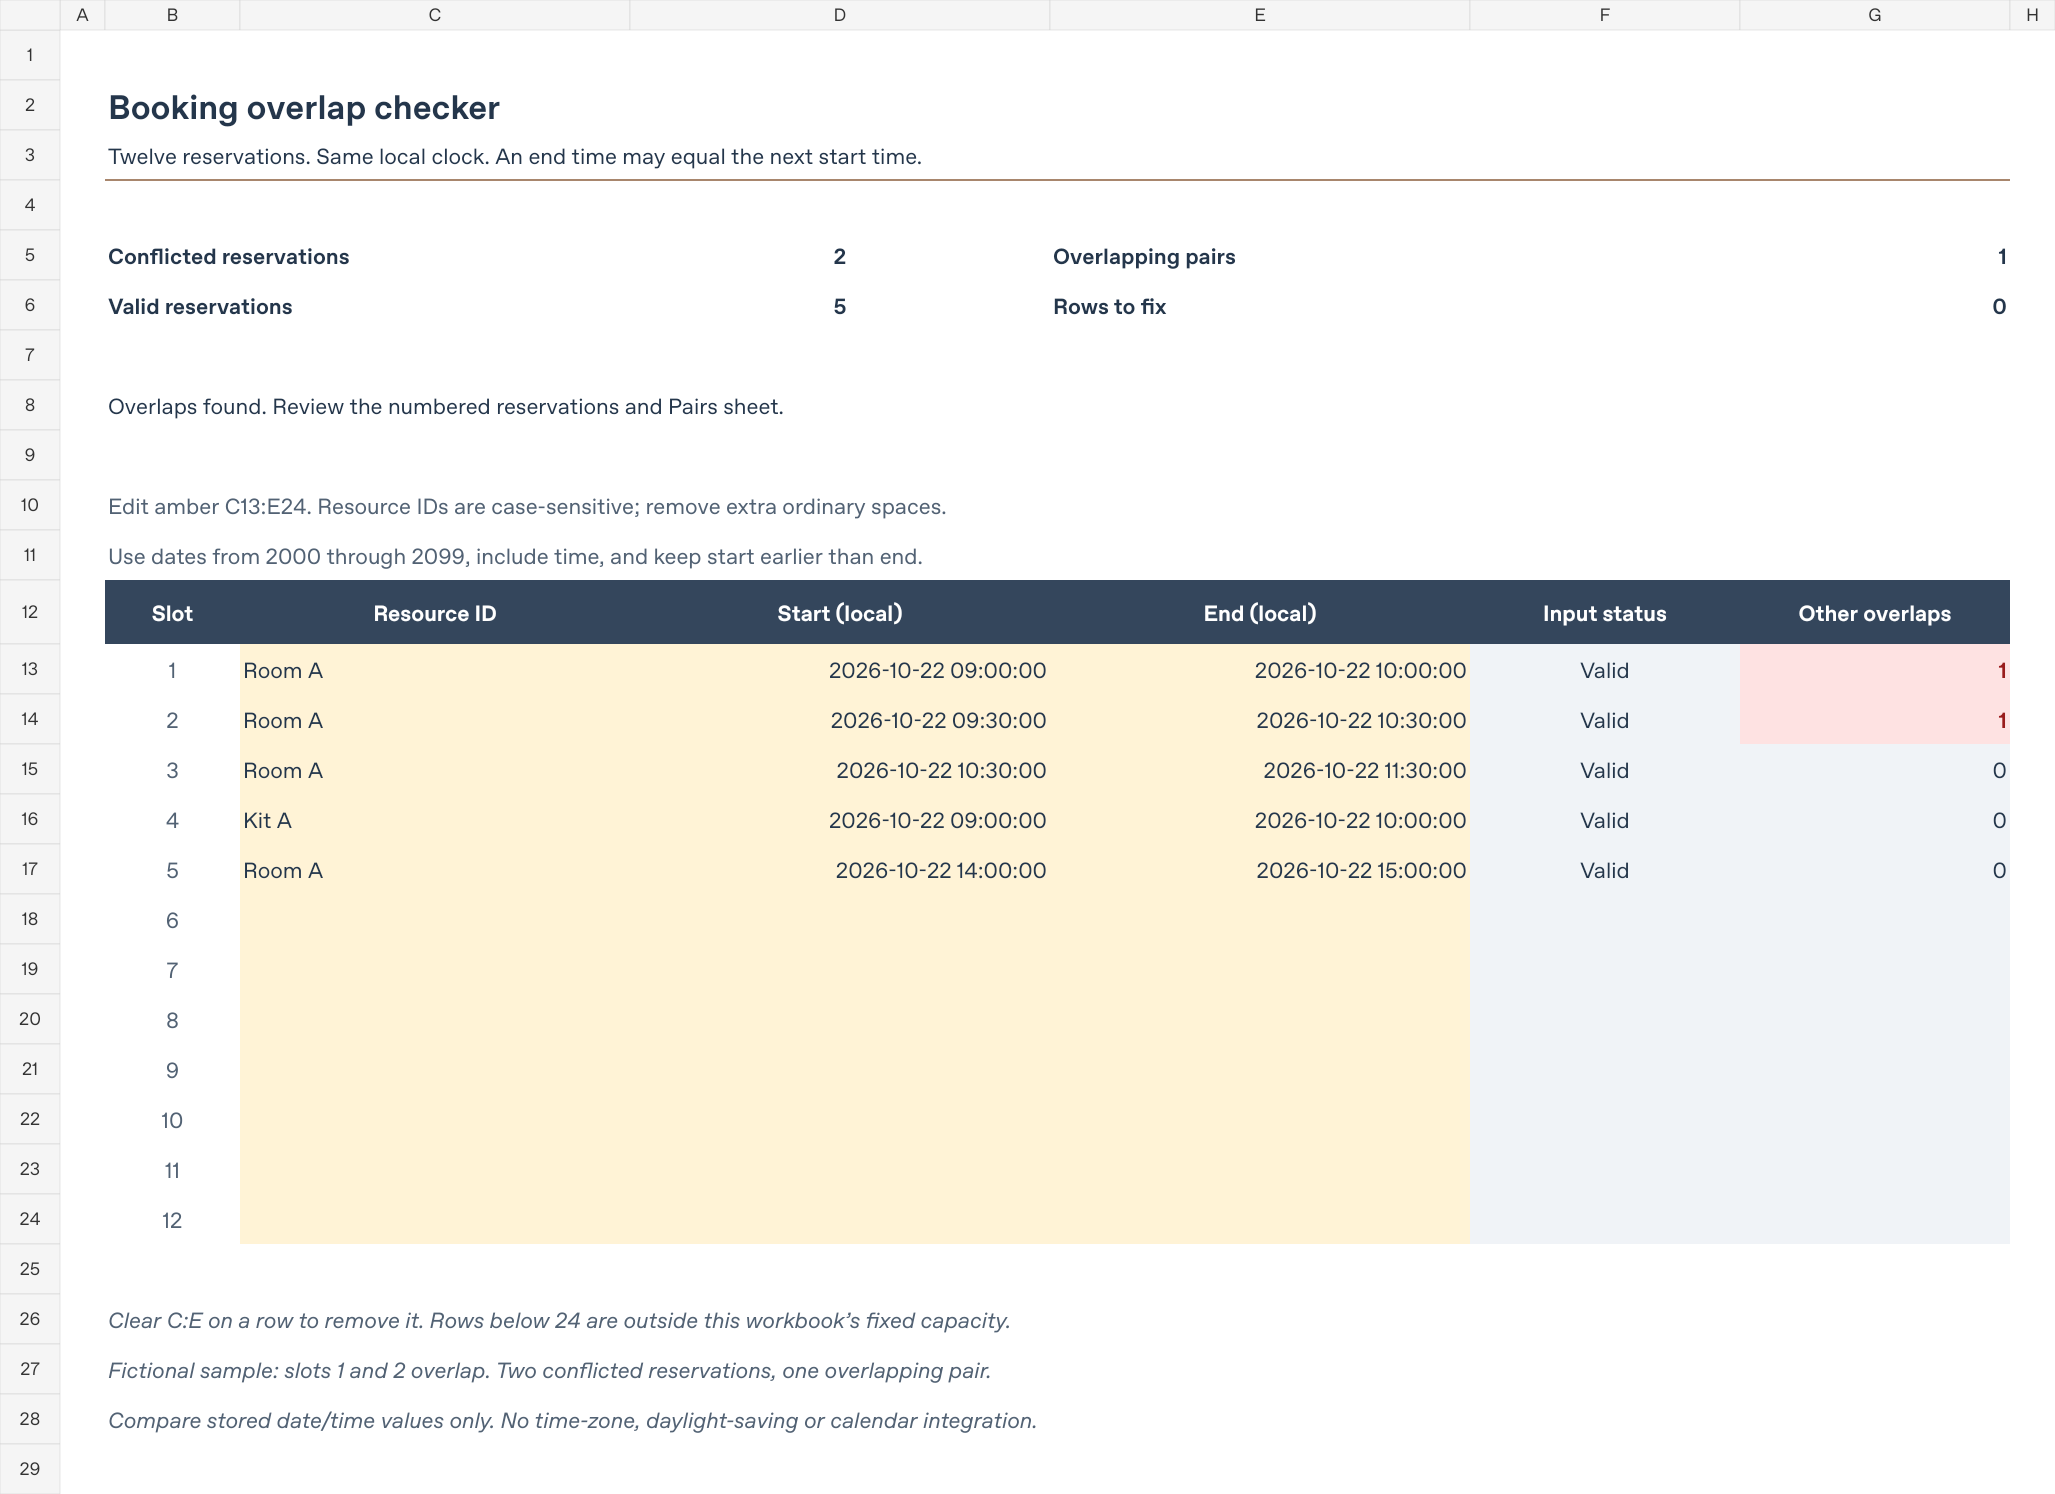Click empty Resource ID cell for slot 6
This screenshot has width=2055, height=1494.
click(x=435, y=920)
